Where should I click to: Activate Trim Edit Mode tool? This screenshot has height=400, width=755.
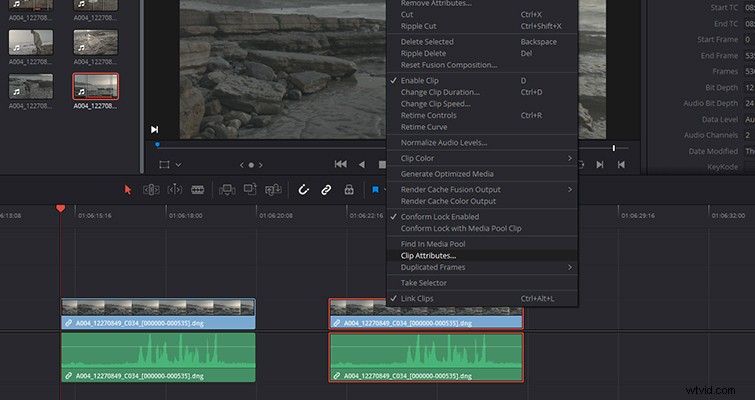click(x=151, y=190)
